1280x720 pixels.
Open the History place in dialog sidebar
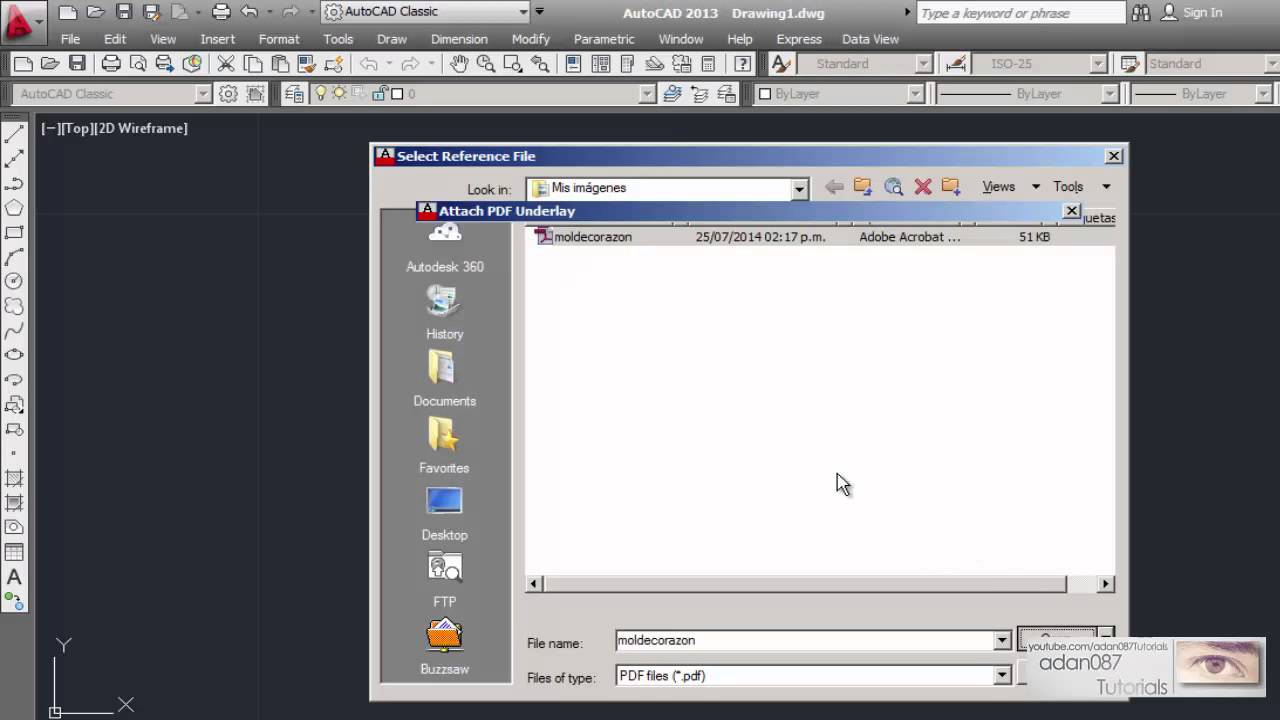coord(445,312)
